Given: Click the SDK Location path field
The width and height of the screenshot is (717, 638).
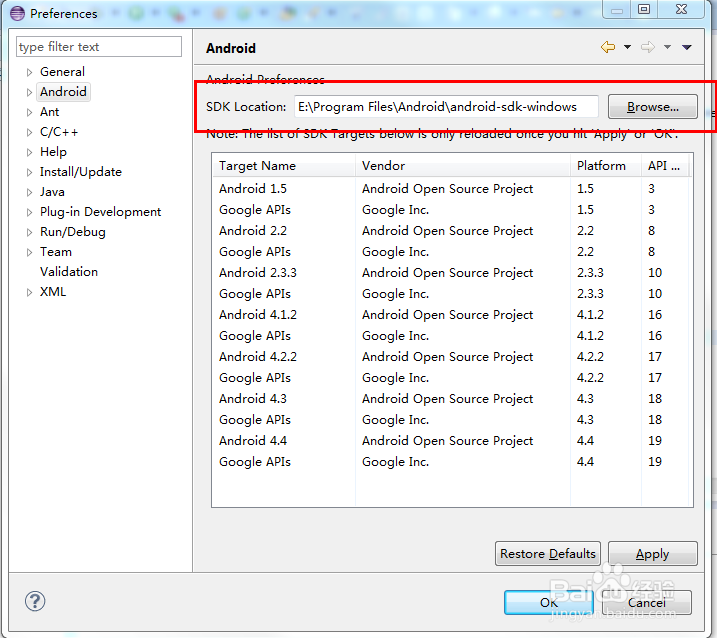Looking at the screenshot, I should coord(446,107).
